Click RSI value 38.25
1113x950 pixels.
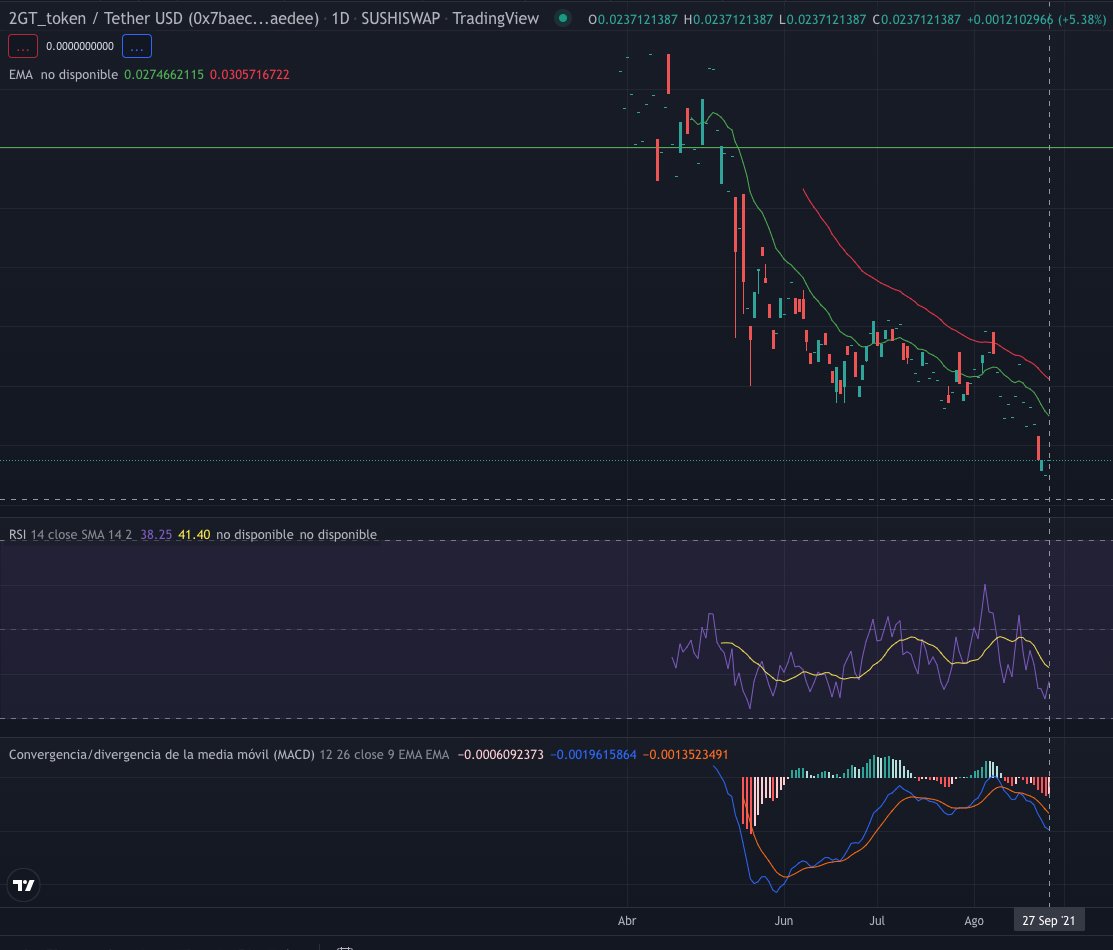point(156,535)
